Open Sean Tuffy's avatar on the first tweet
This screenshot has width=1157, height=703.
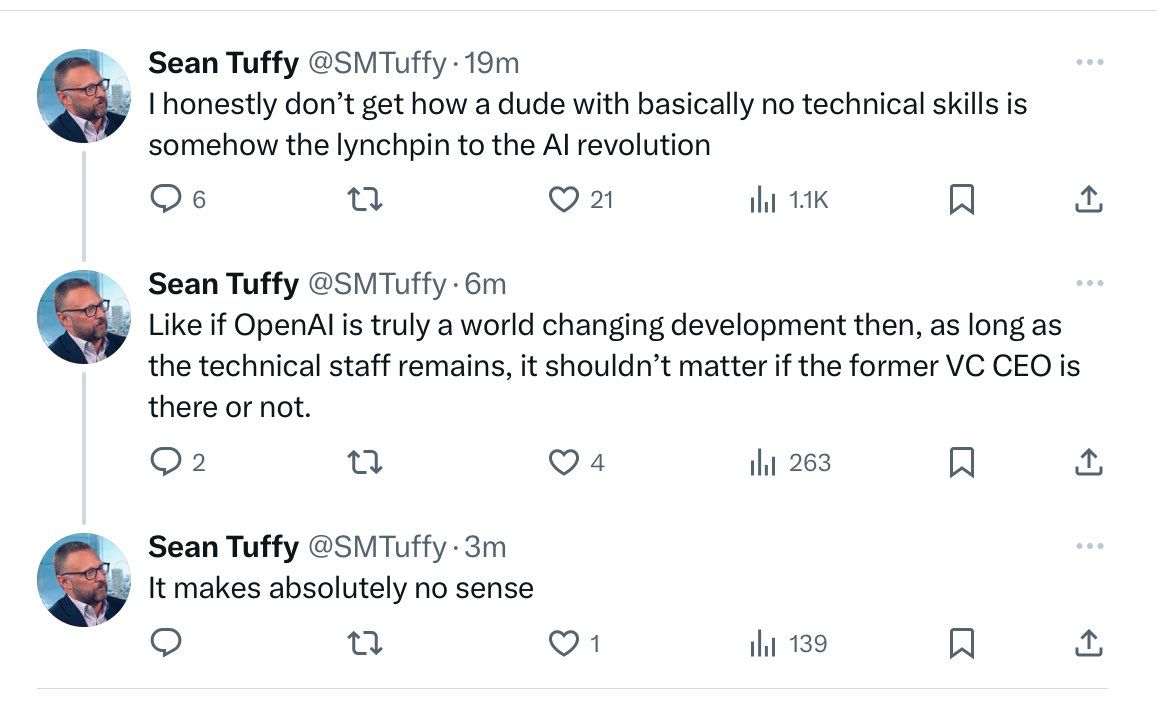(84, 96)
